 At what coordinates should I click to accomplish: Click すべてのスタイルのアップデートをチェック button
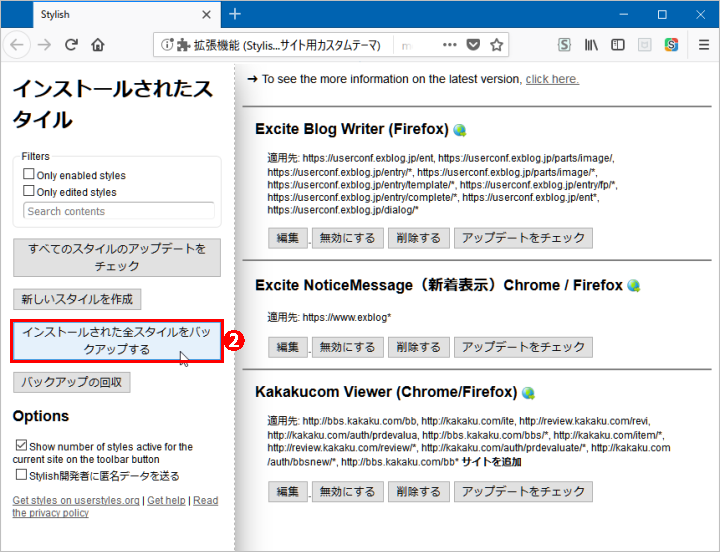117,258
